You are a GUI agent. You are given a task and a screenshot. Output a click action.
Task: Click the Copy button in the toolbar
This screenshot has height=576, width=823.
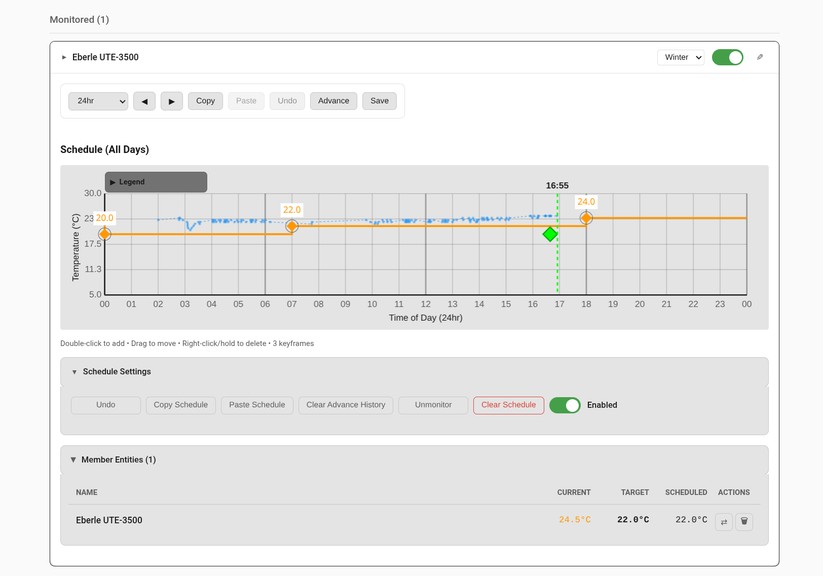pyautogui.click(x=205, y=101)
